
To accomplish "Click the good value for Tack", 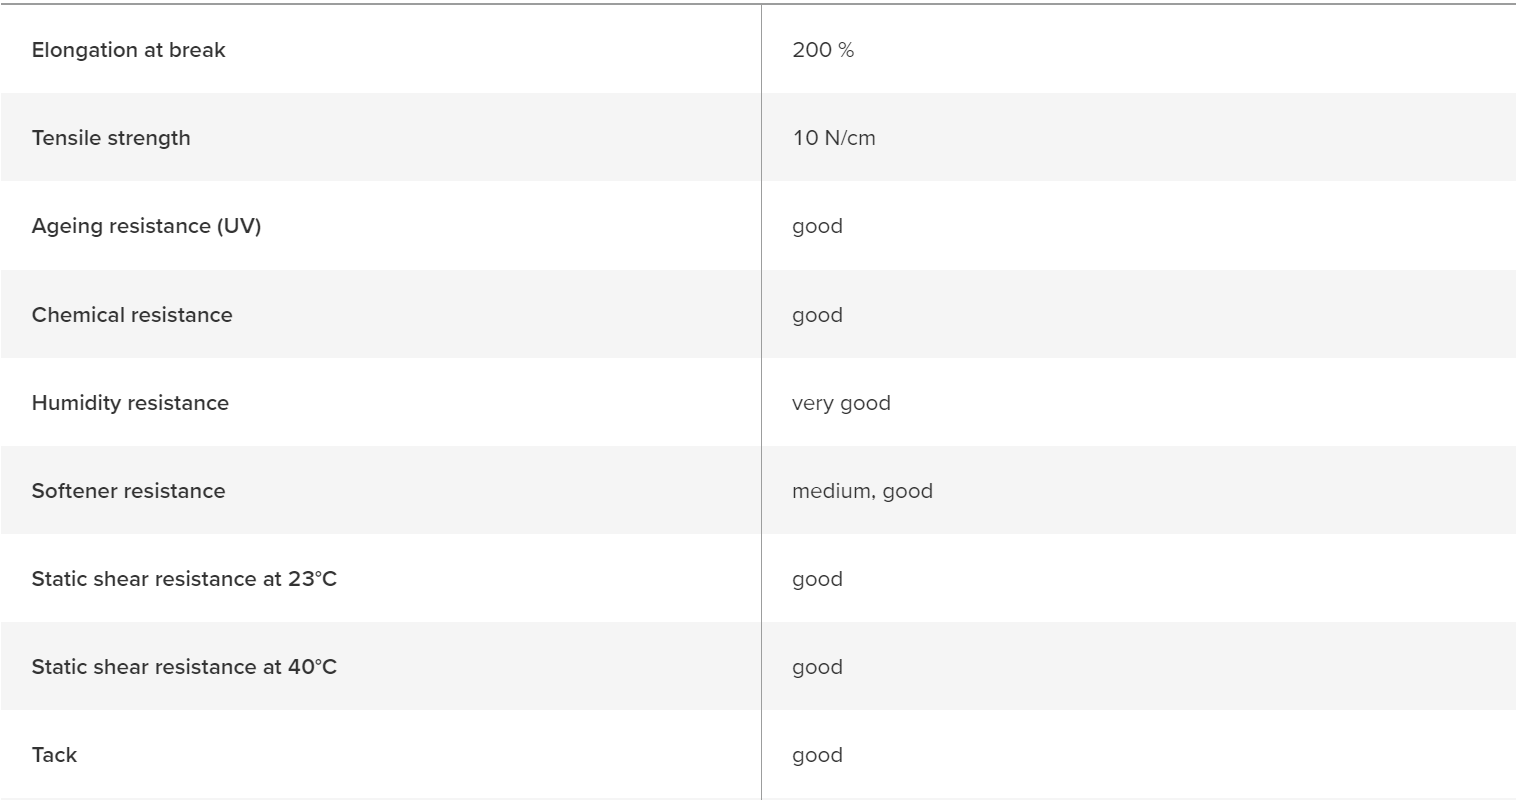I will pyautogui.click(x=817, y=755).
